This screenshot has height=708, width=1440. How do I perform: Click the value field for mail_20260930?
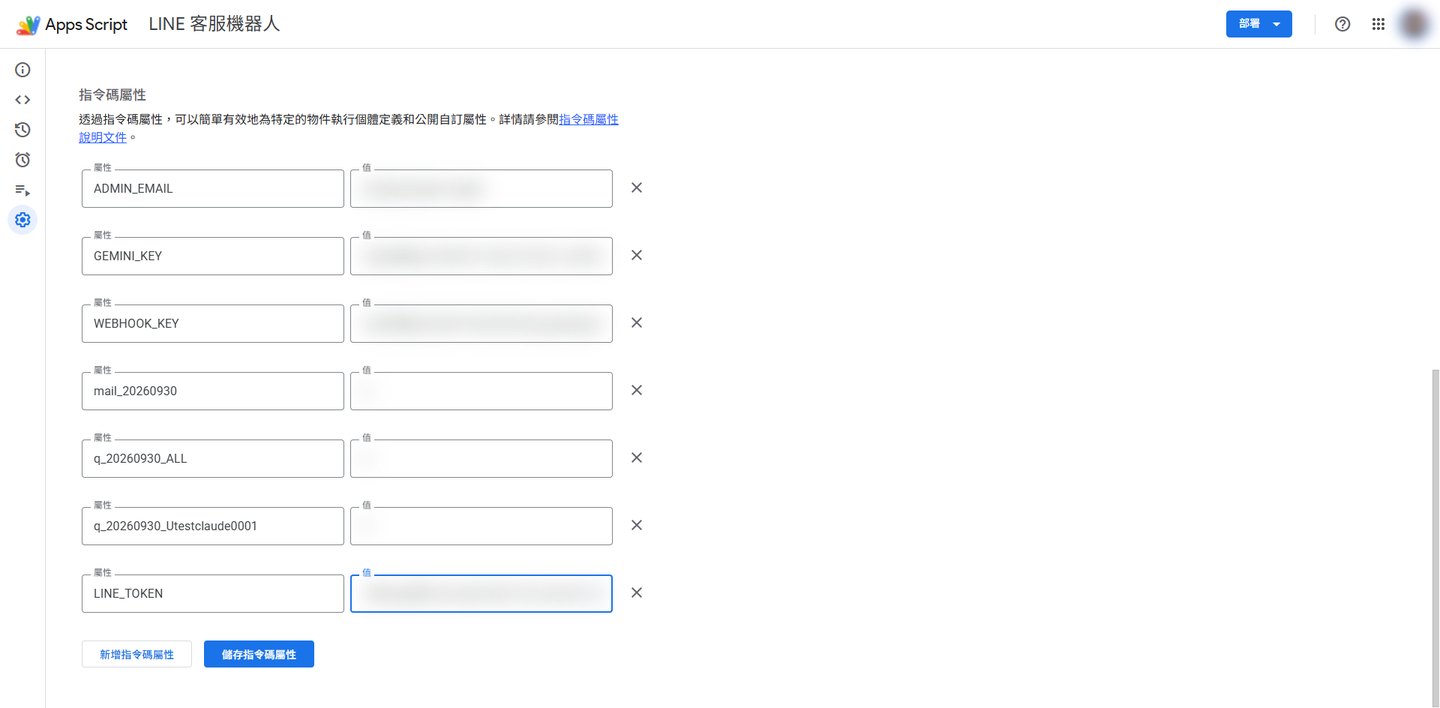pos(481,391)
